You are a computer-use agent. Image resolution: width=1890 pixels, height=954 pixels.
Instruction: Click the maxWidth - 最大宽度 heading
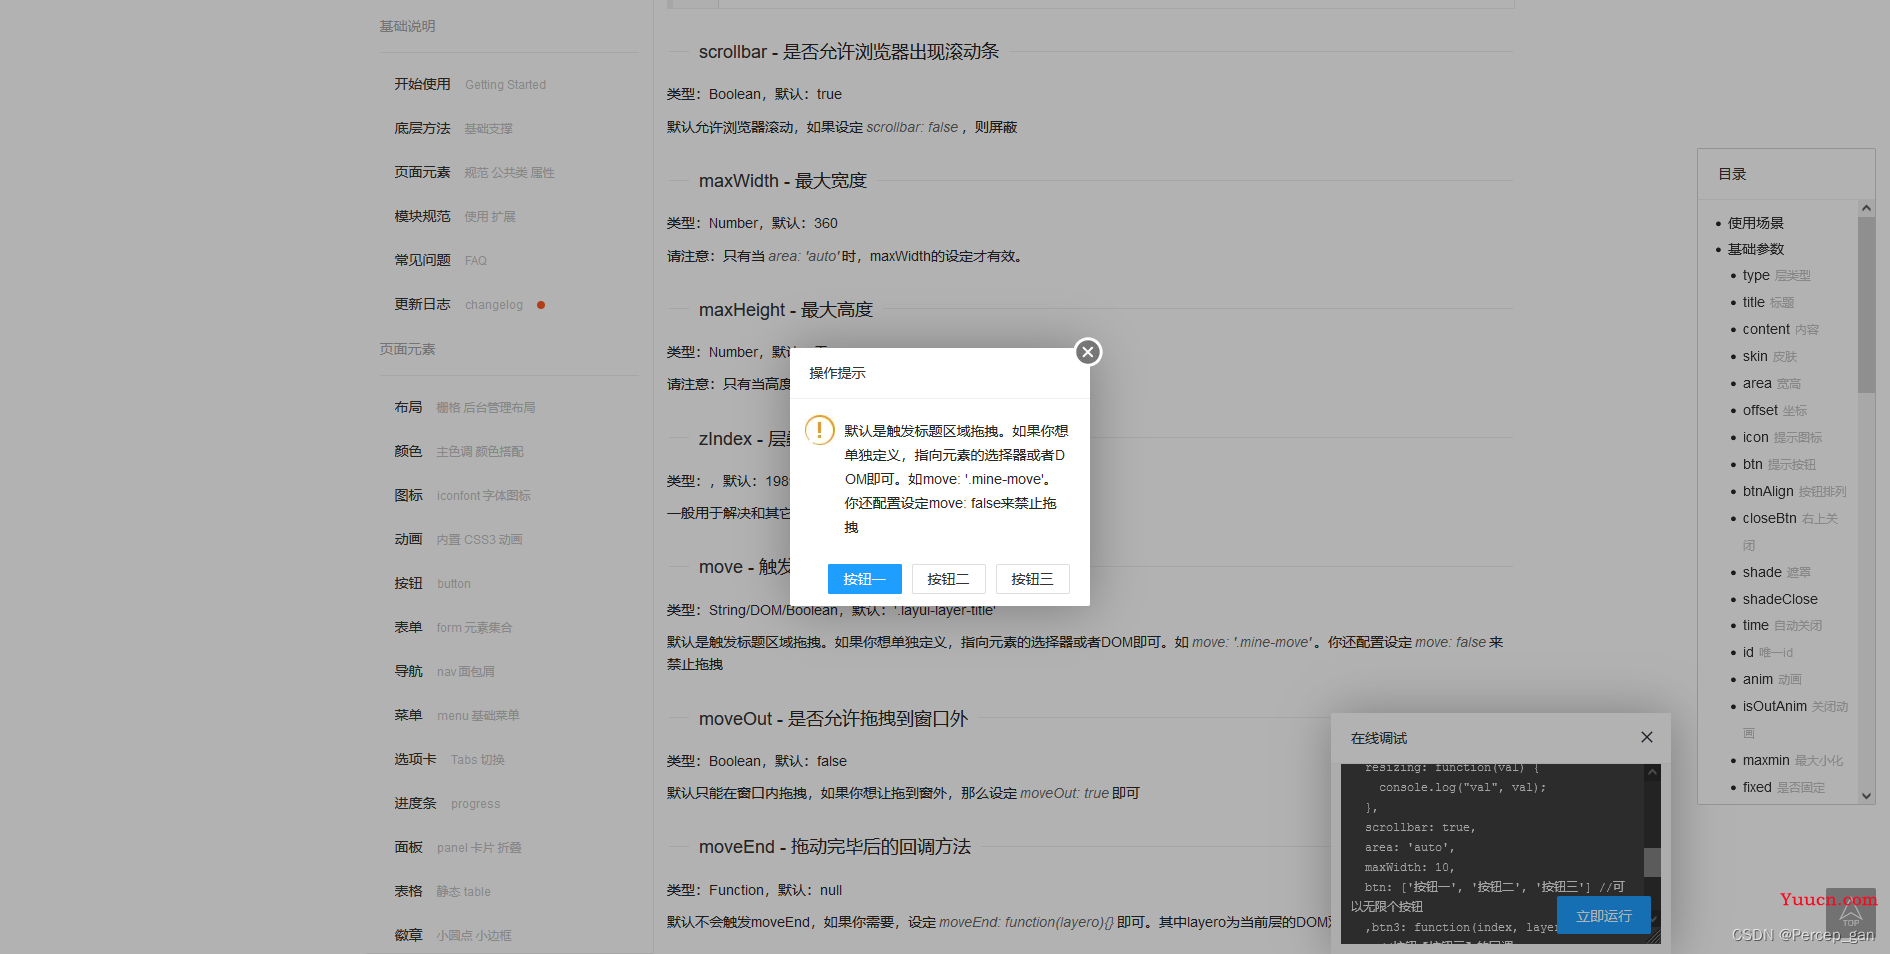click(783, 180)
